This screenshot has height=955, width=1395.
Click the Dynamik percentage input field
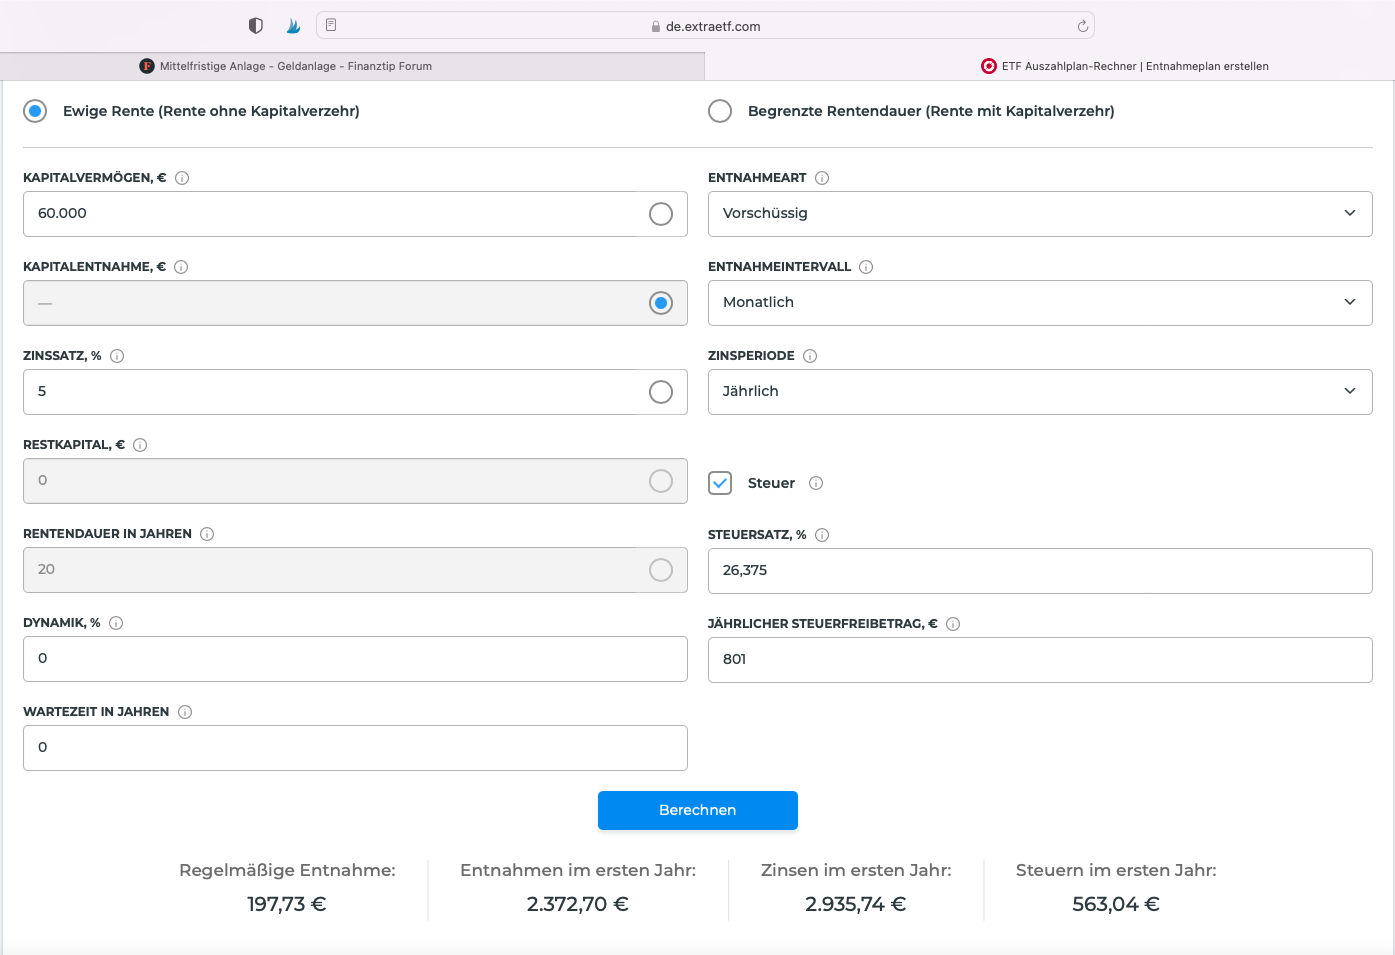pos(355,659)
